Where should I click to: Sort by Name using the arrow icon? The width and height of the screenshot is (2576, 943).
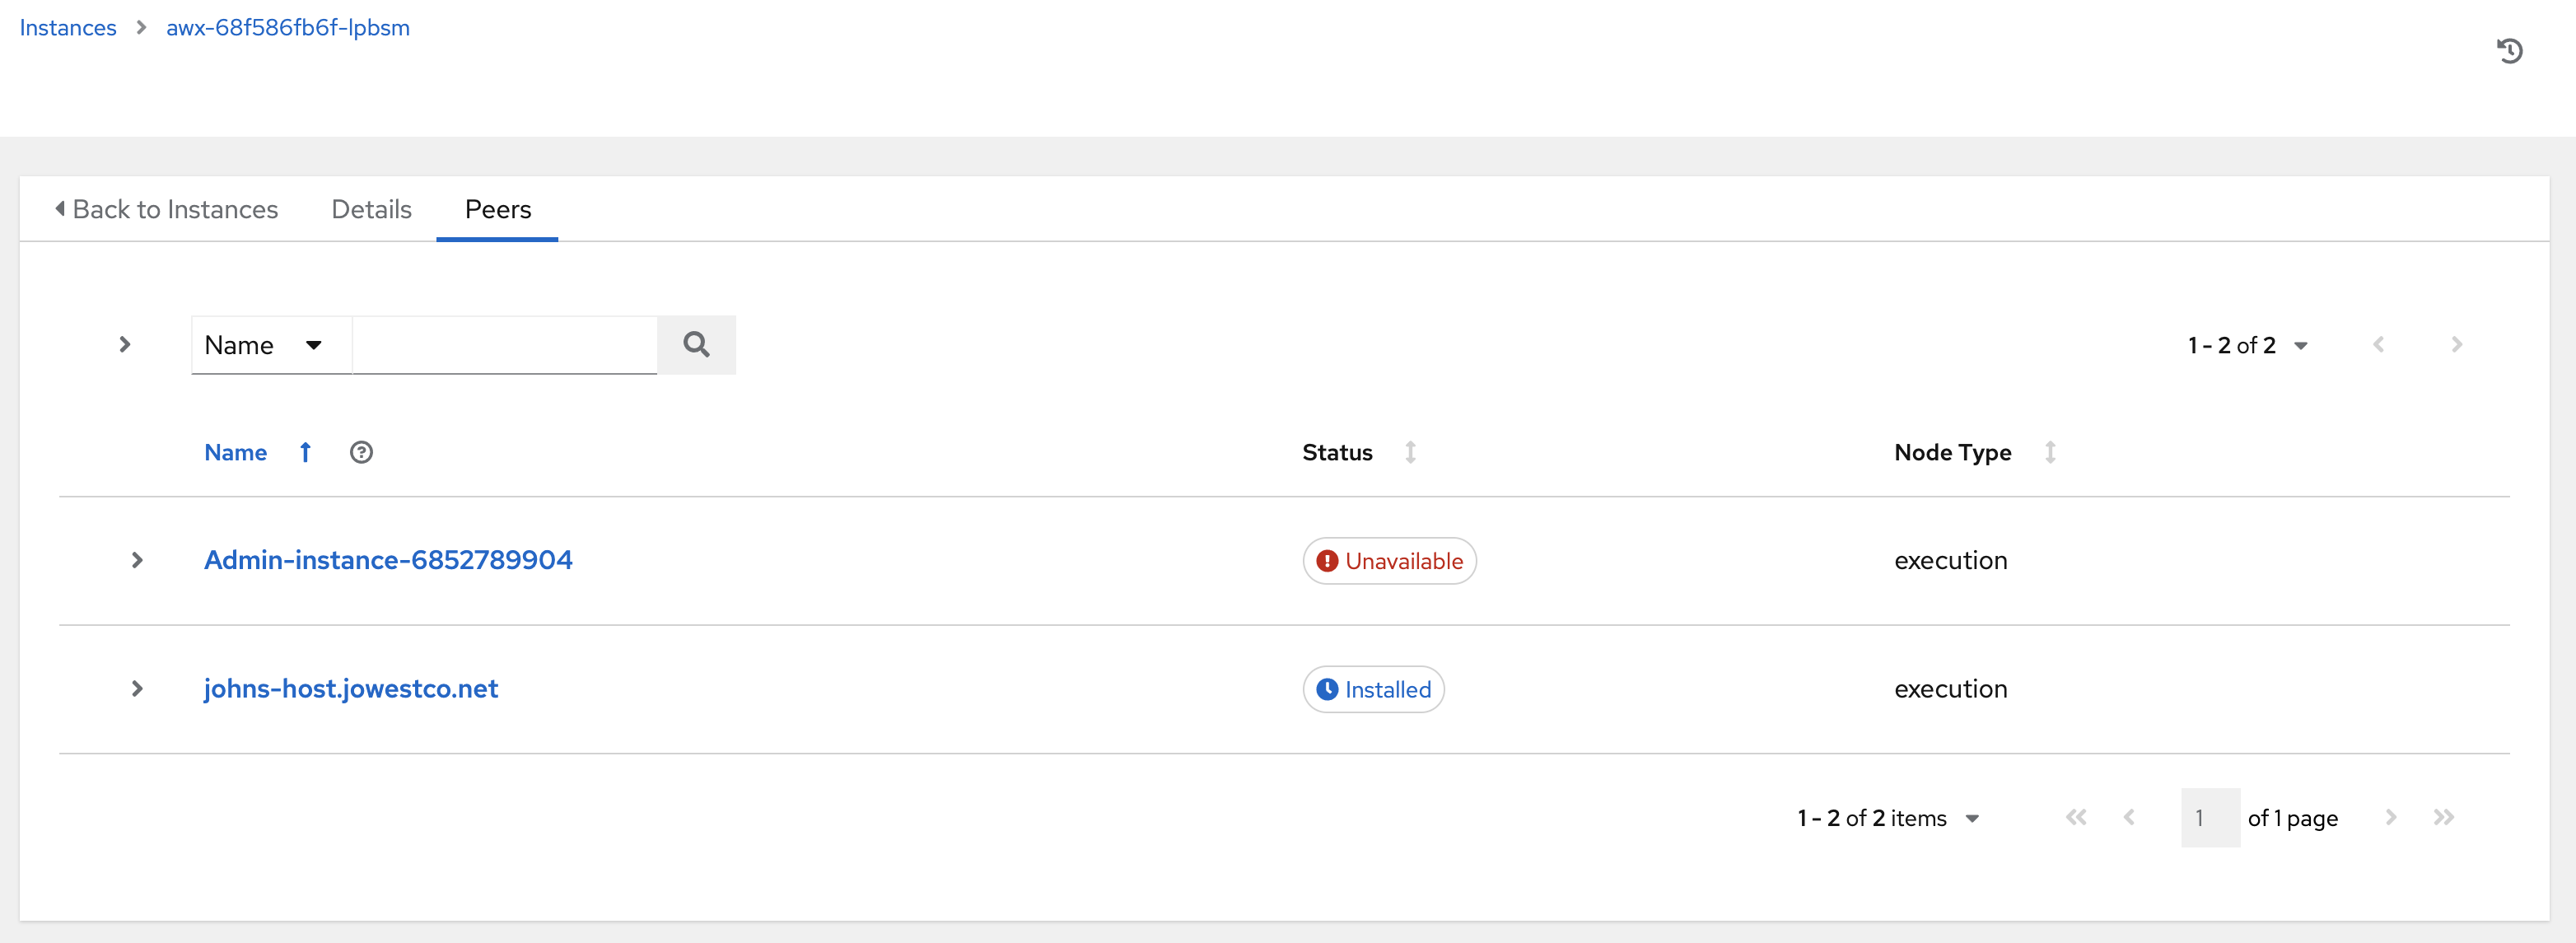coord(305,453)
